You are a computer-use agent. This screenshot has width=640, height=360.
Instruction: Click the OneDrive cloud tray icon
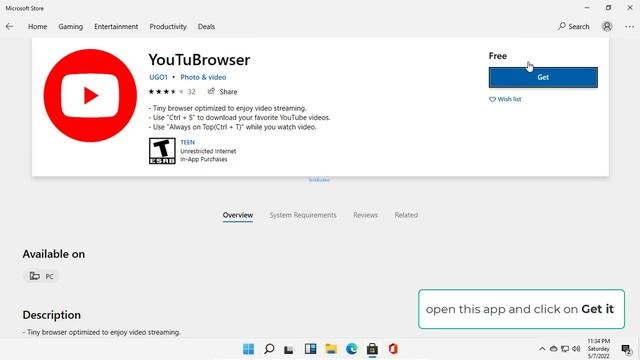tap(553, 349)
